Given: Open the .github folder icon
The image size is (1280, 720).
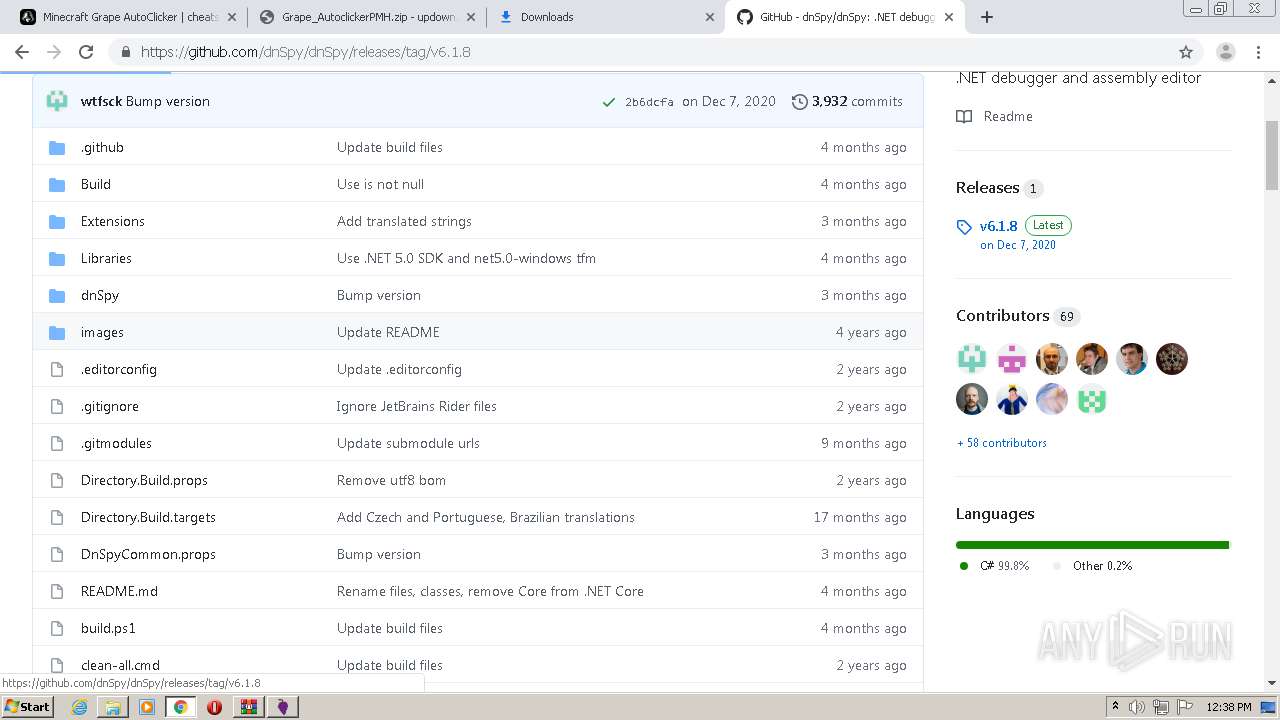Looking at the screenshot, I should tap(57, 147).
